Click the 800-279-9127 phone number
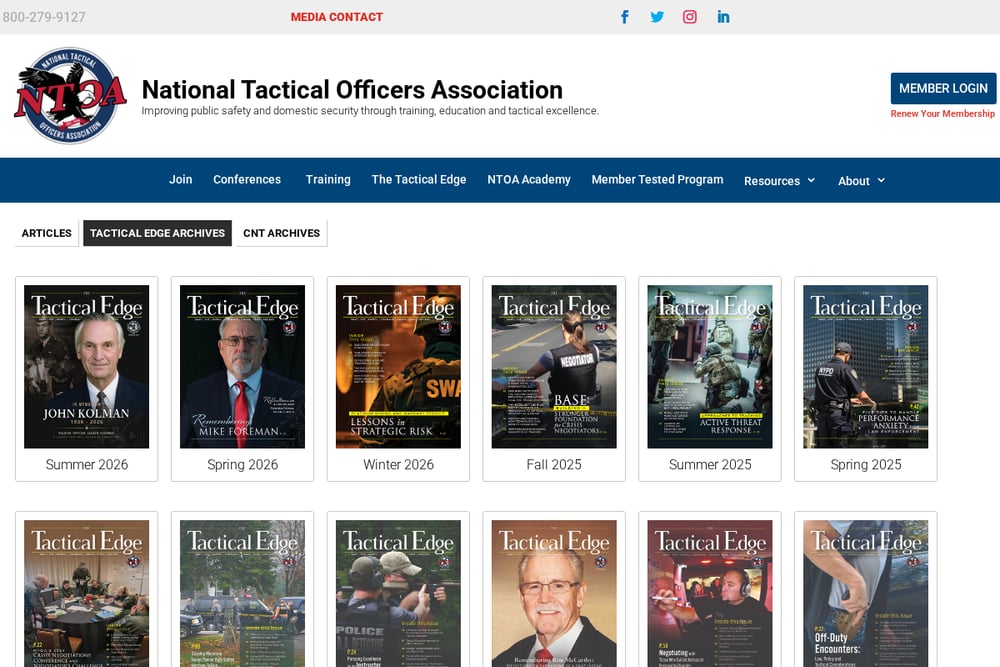Screen dimensions: 1000x667 point(43,17)
